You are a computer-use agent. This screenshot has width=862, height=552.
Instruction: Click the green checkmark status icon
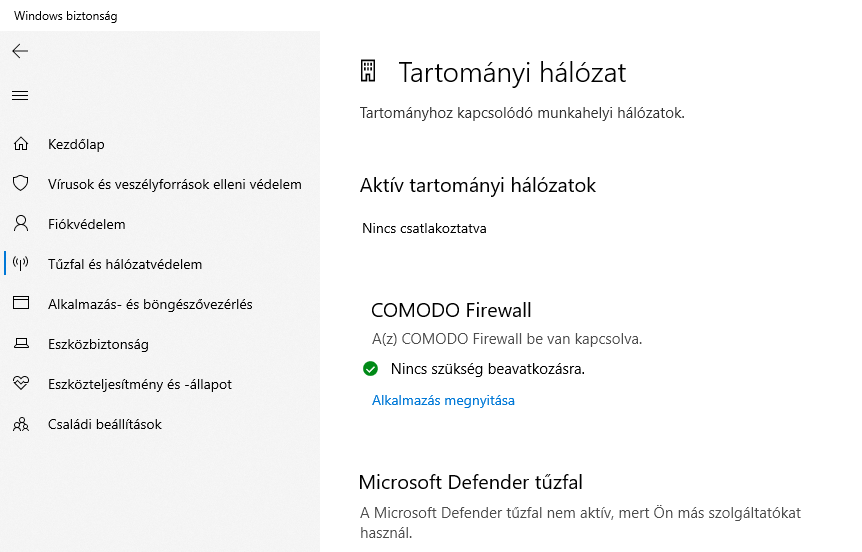pyautogui.click(x=371, y=368)
